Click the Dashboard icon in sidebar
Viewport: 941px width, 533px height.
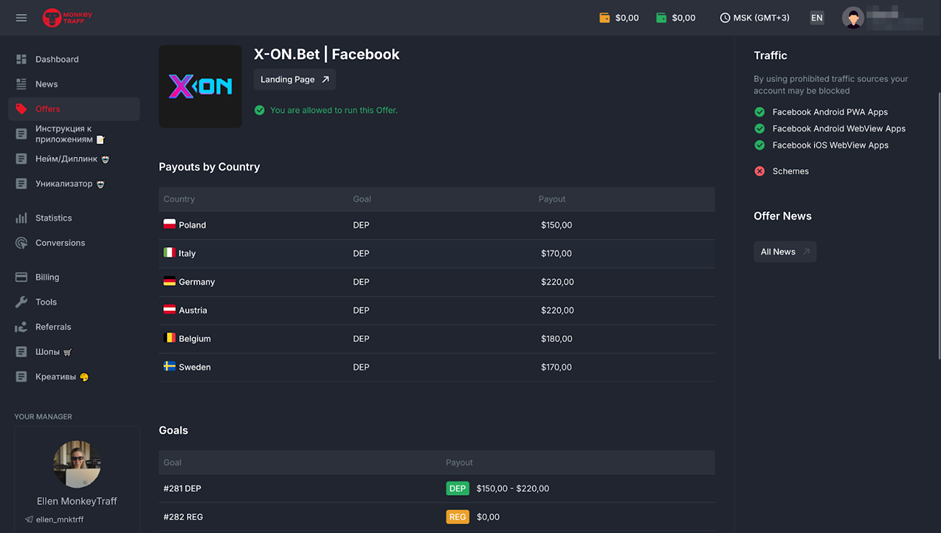(21, 59)
